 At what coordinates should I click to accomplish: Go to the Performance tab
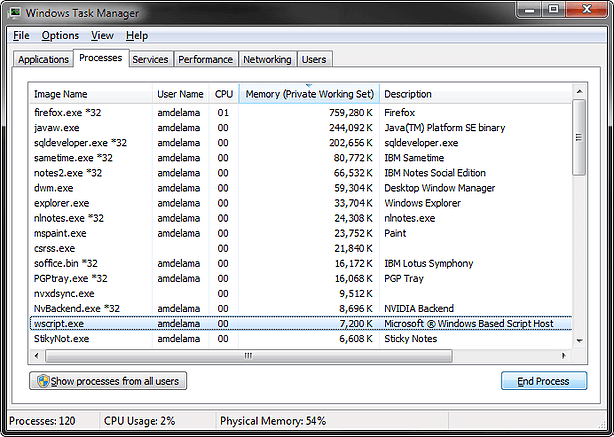[206, 59]
